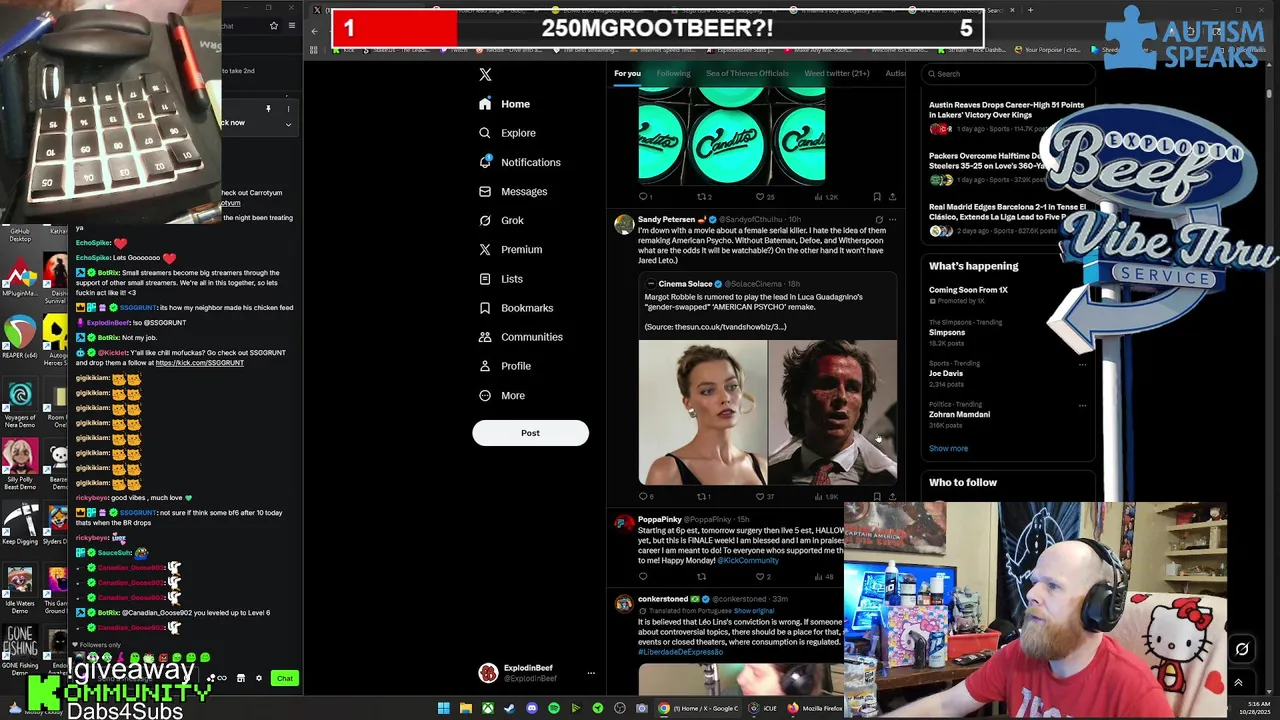Open Kick chat settings gear
1280x720 pixels.
coord(258,678)
